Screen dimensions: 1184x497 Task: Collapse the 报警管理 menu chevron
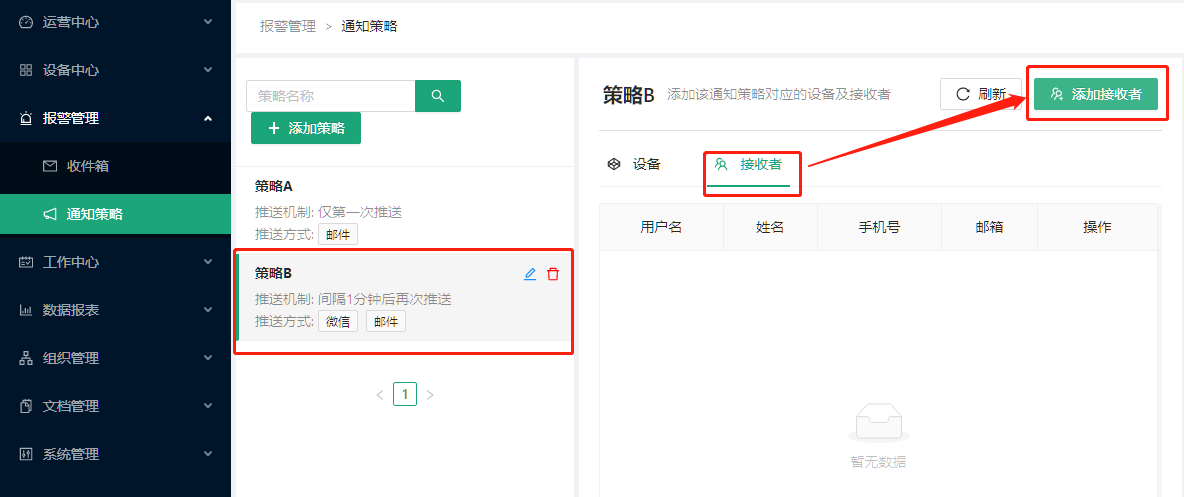coord(208,118)
